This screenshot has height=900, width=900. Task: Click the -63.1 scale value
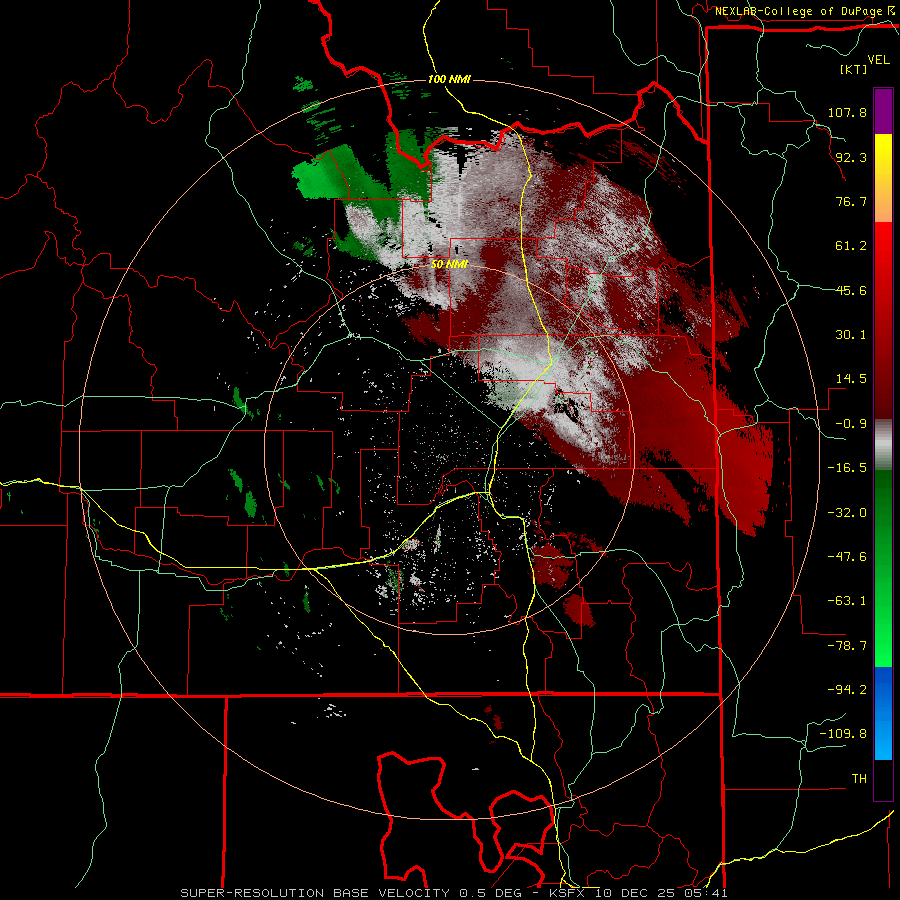pos(847,601)
